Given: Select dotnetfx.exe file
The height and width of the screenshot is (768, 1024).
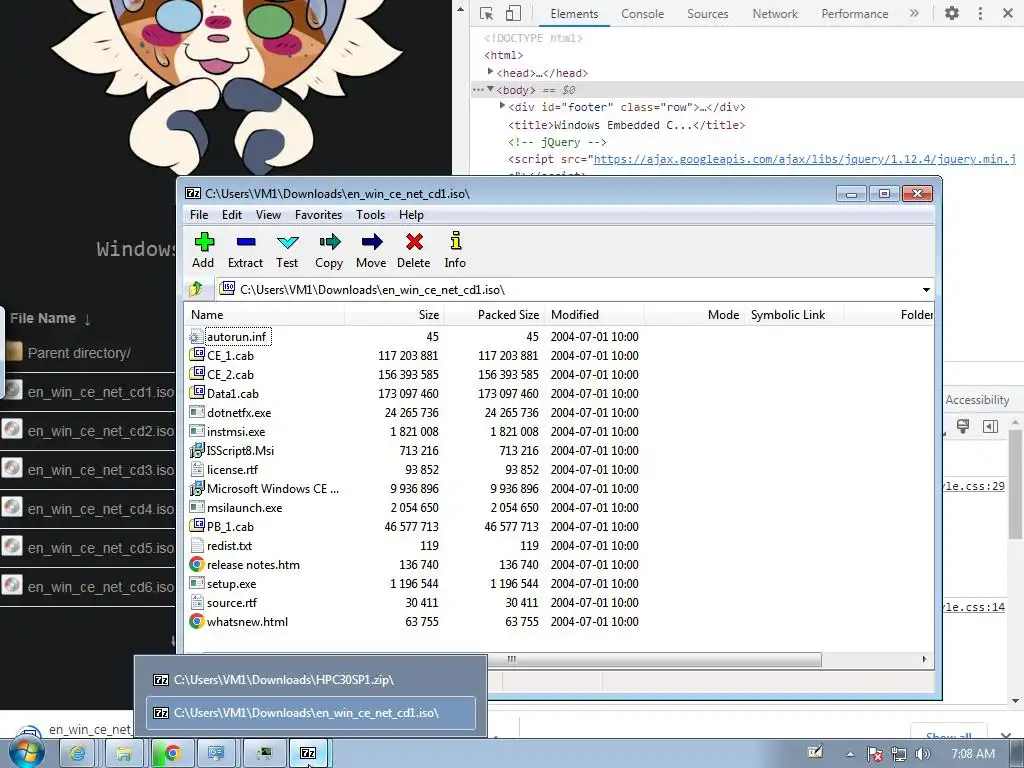Looking at the screenshot, I should 239,413.
